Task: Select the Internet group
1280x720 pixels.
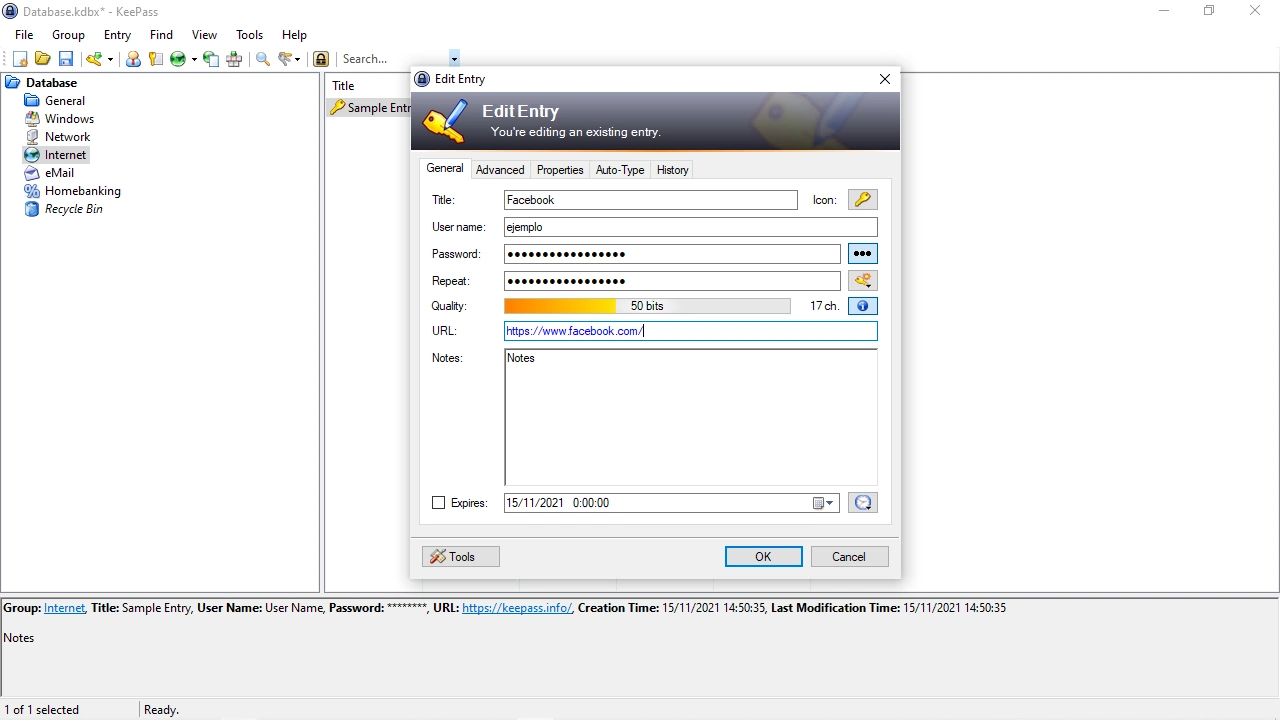Action: 65,155
